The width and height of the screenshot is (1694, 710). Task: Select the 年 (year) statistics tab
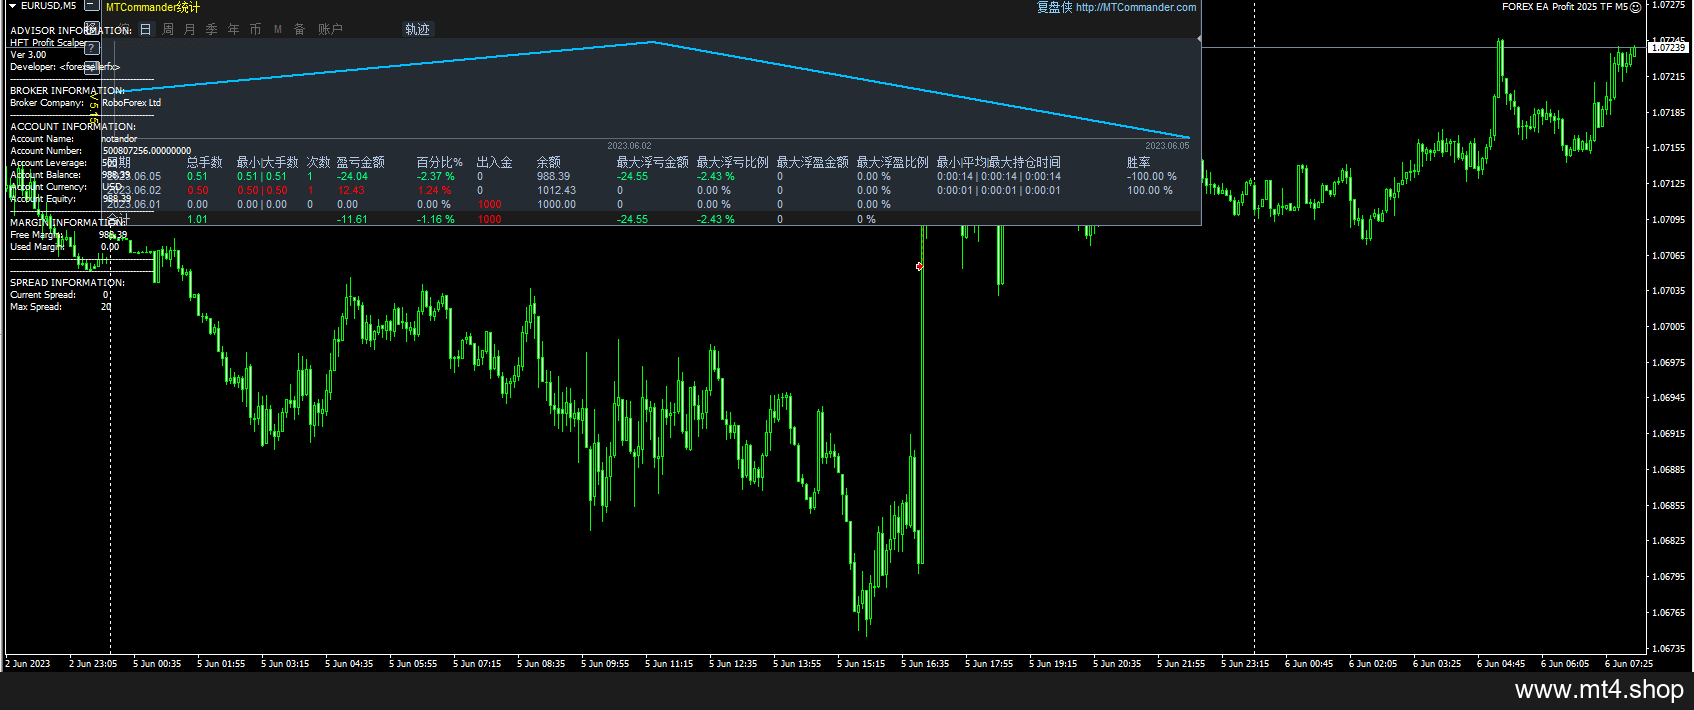(234, 30)
